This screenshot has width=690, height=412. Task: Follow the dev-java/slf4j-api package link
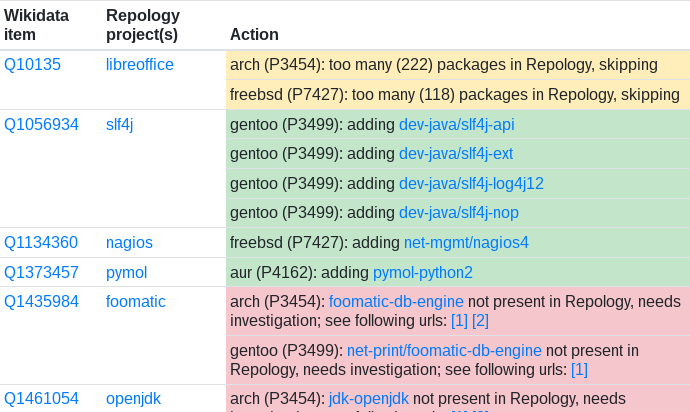[457, 125]
